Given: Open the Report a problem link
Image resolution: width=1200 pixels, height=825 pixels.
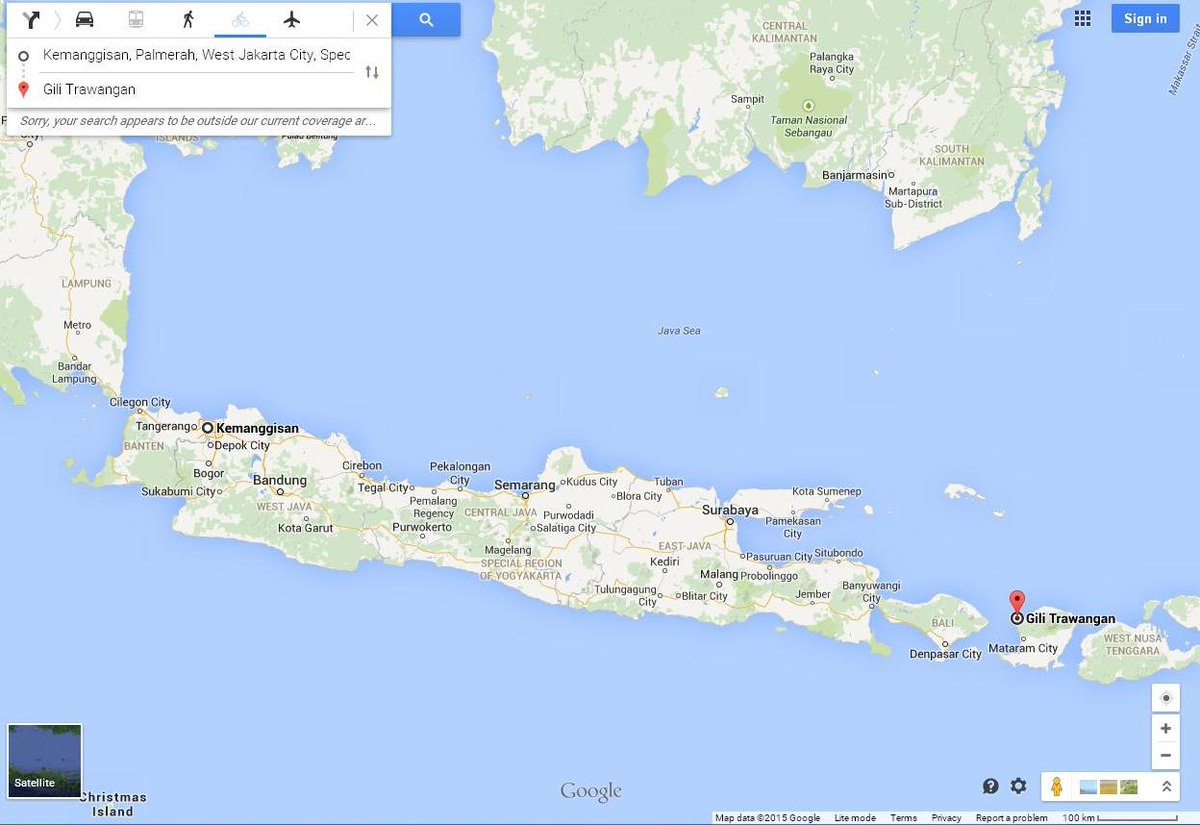Looking at the screenshot, I should pyautogui.click(x=1010, y=817).
